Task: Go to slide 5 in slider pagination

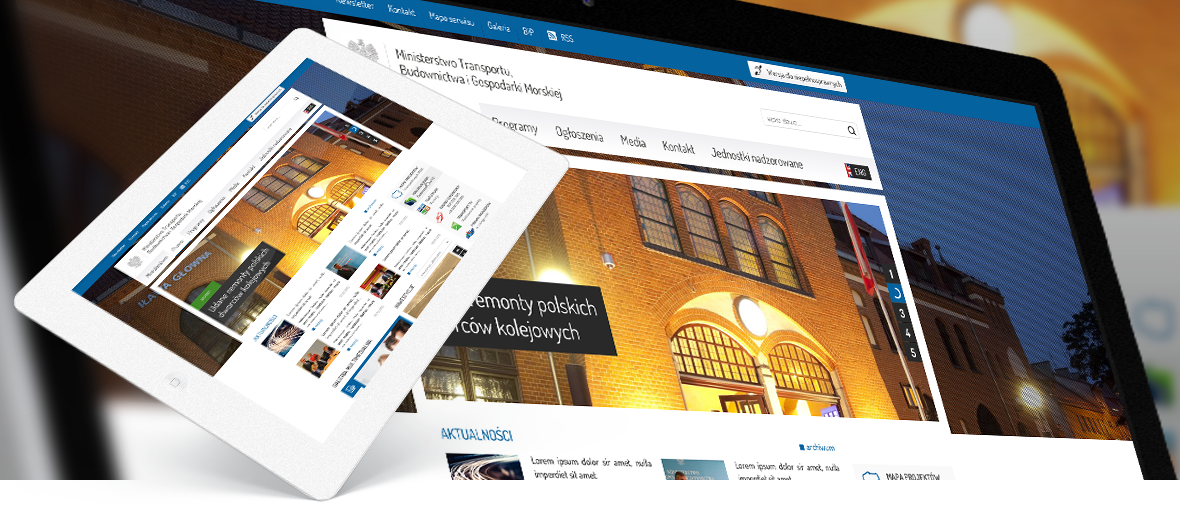Action: tap(913, 352)
